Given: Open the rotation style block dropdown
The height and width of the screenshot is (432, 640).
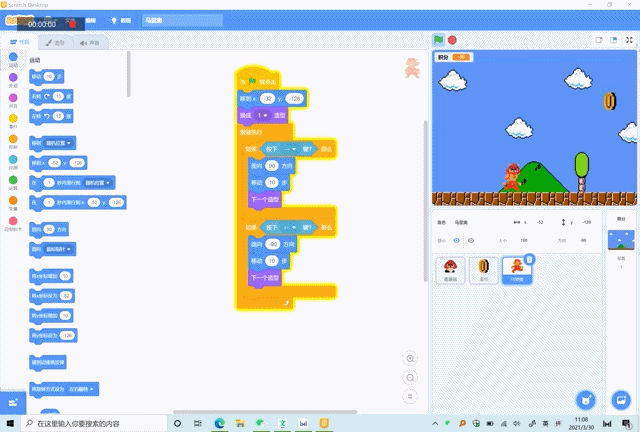Looking at the screenshot, I should point(81,389).
